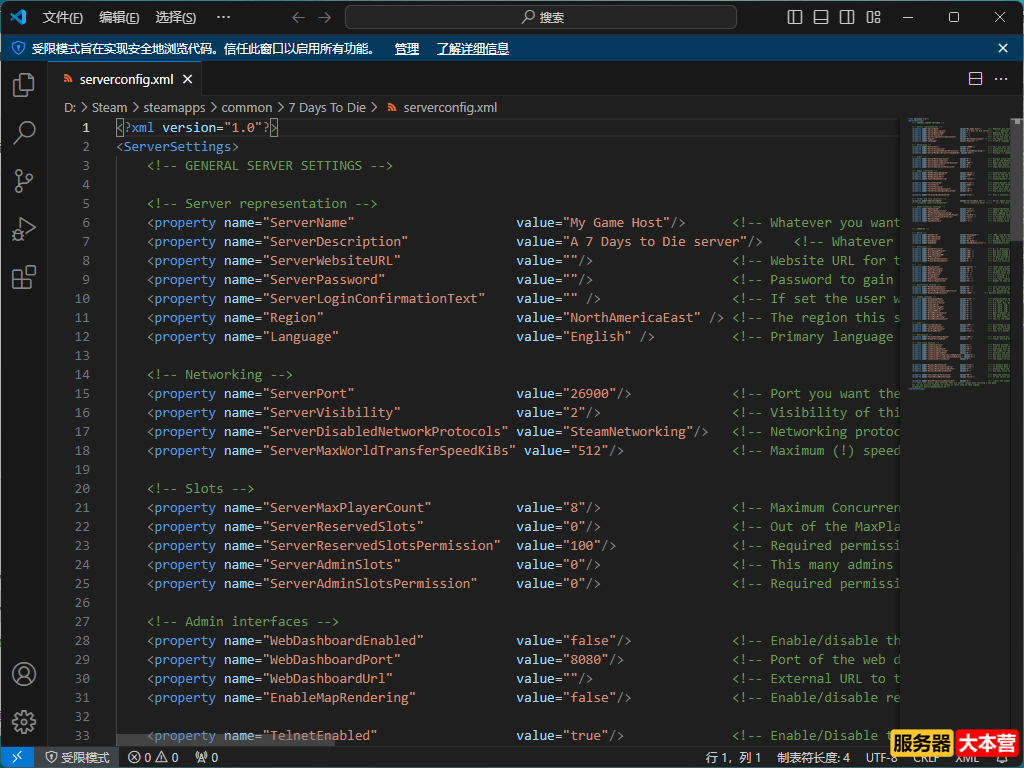Open the Source Control view
The image size is (1024, 768).
point(24,181)
